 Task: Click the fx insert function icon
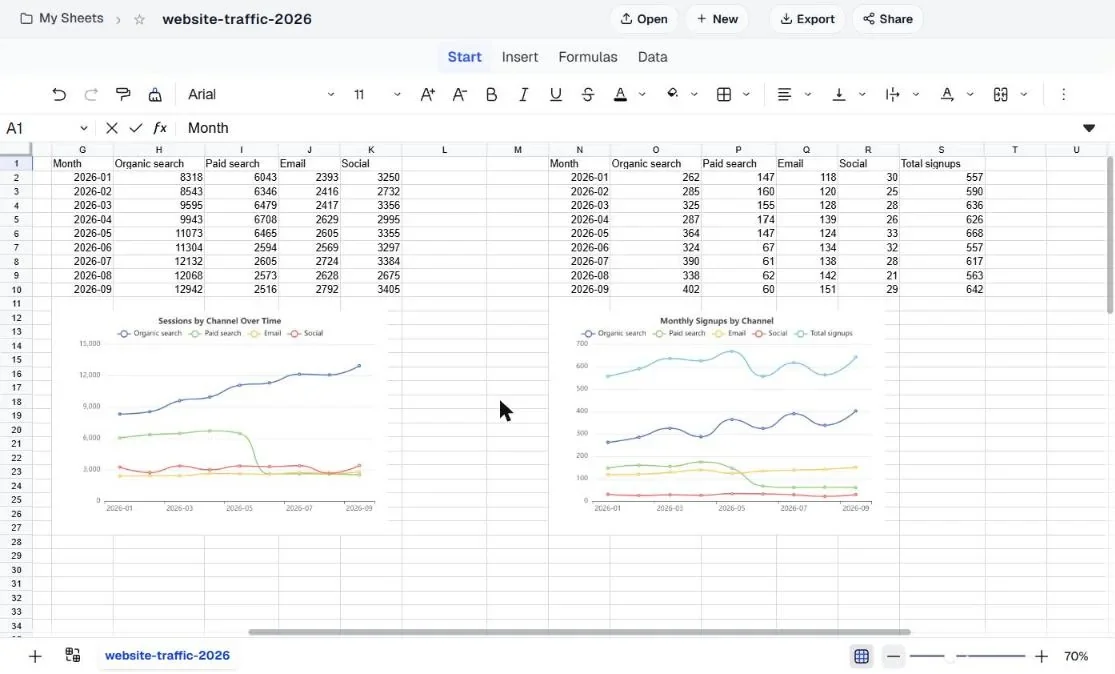tap(160, 128)
